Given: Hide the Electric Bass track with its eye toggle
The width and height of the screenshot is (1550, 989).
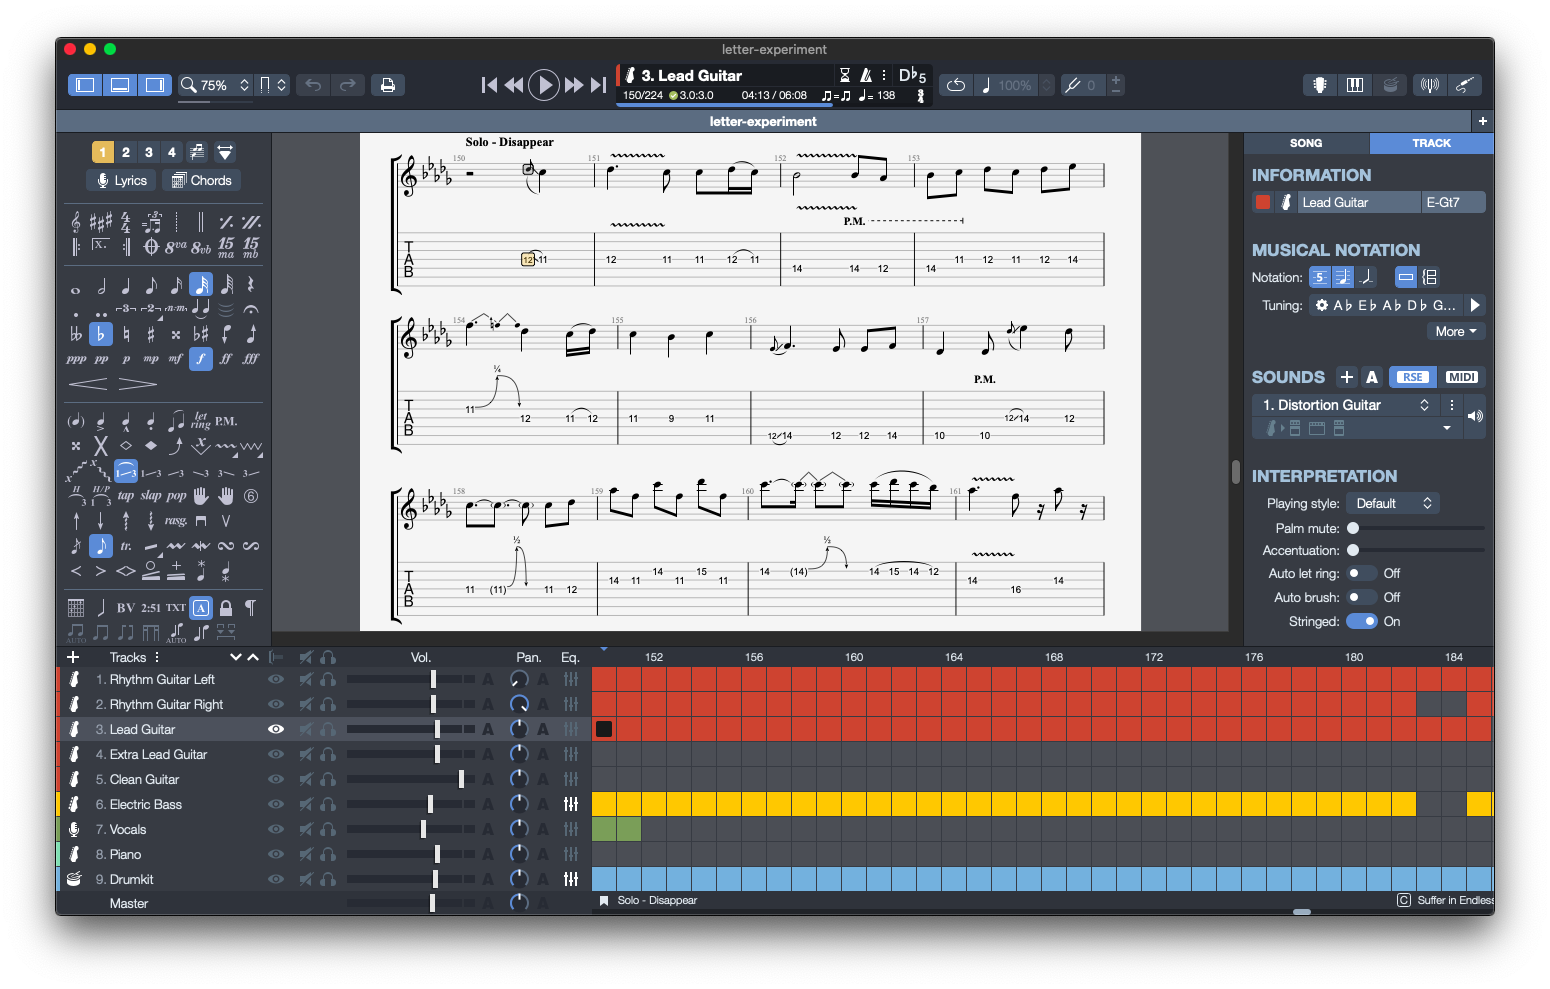Looking at the screenshot, I should [275, 804].
